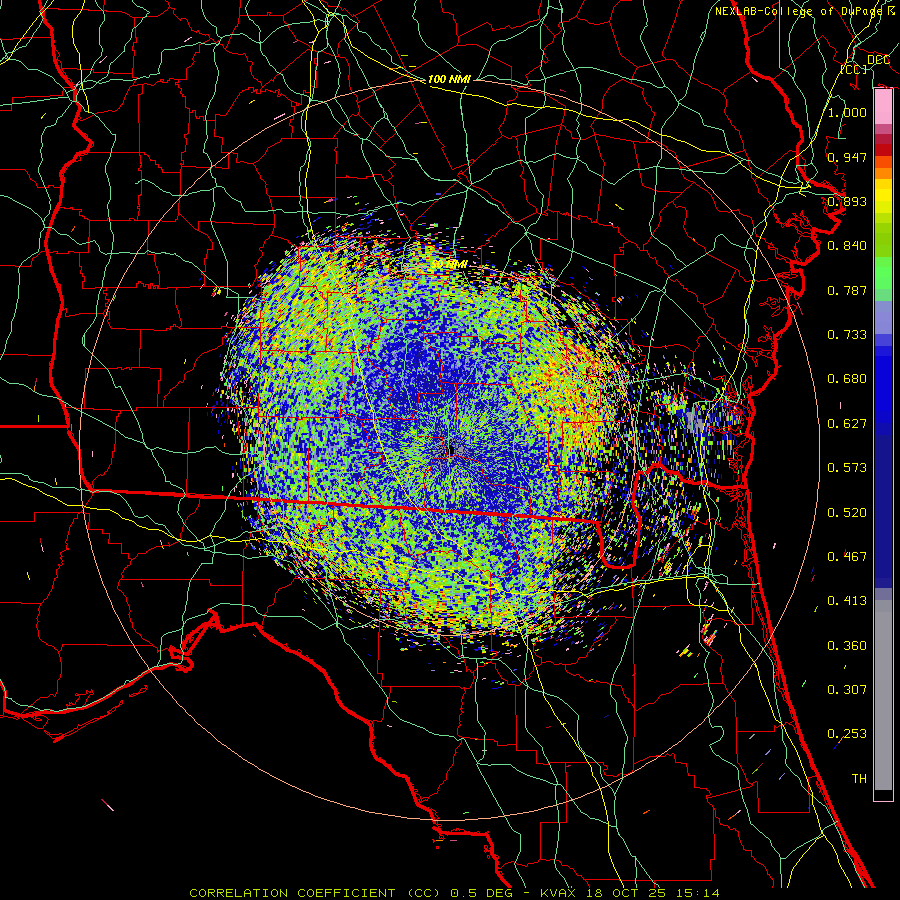Select the 0.573 legend value
This screenshot has width=900, height=900.
(847, 468)
